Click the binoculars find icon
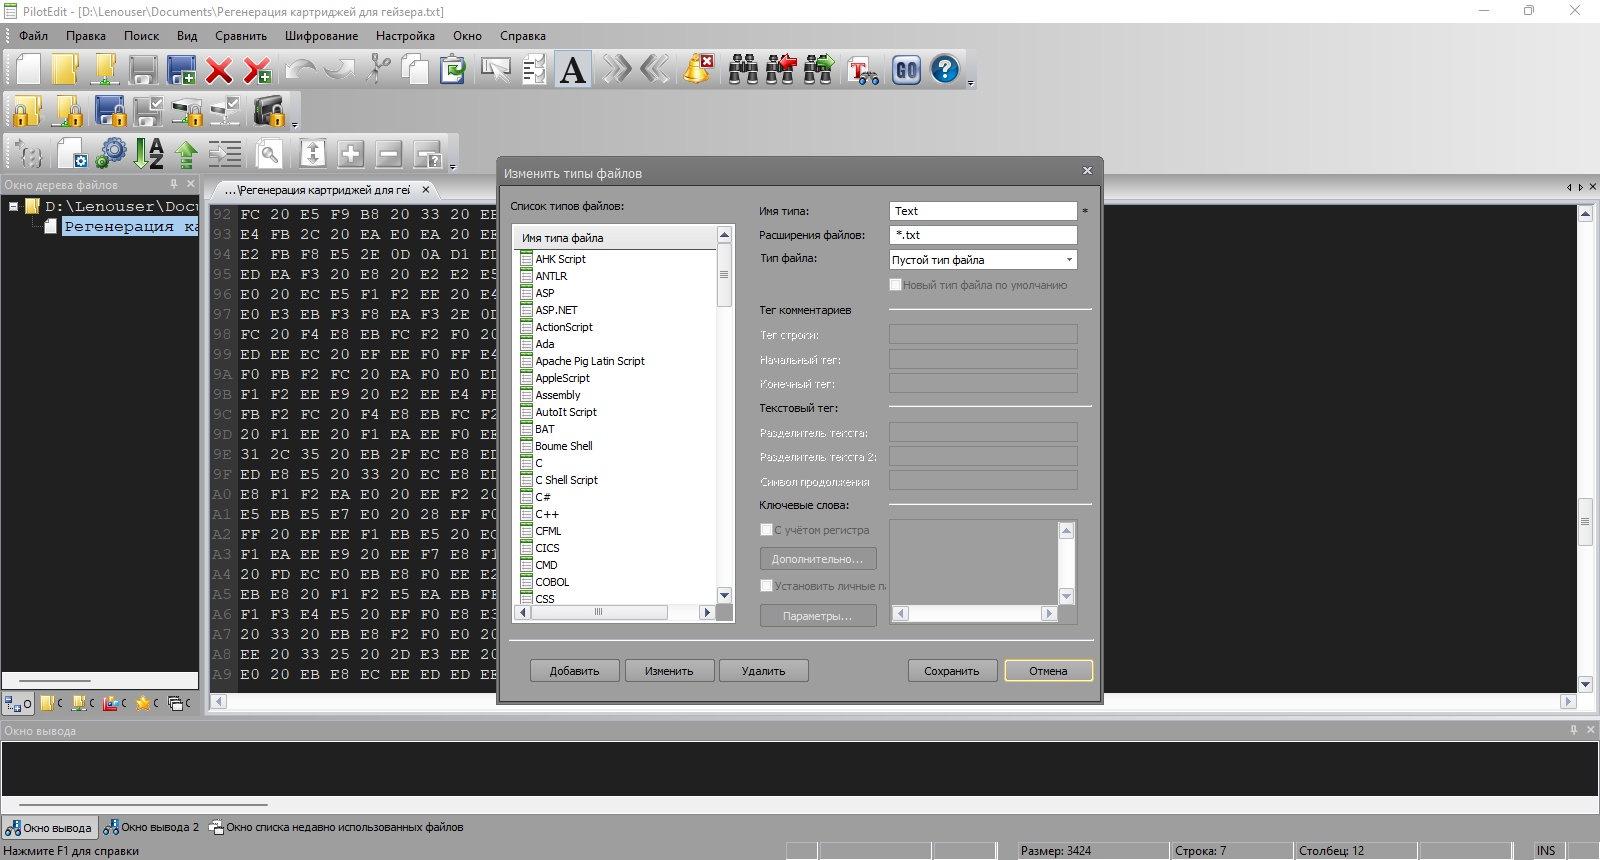This screenshot has height=860, width=1600. coord(743,69)
